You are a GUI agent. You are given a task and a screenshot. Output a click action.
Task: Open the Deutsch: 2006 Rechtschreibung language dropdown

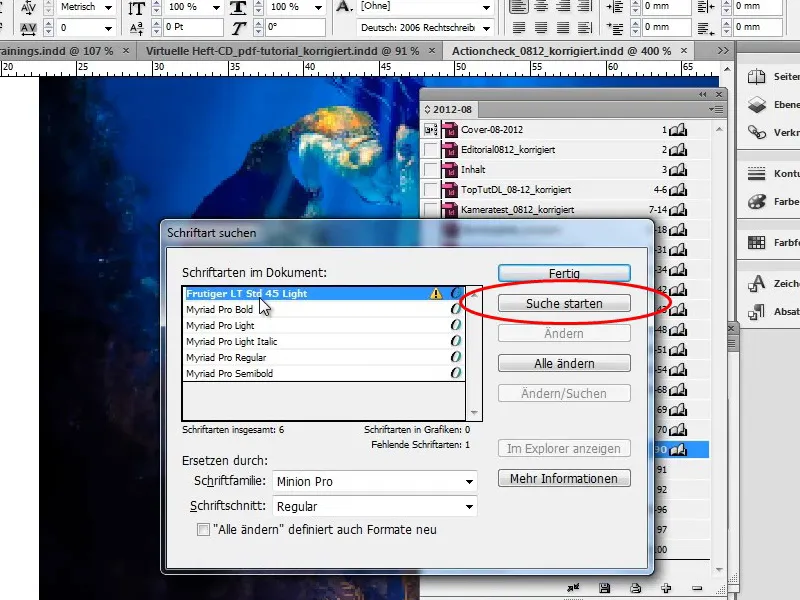pyautogui.click(x=486, y=28)
